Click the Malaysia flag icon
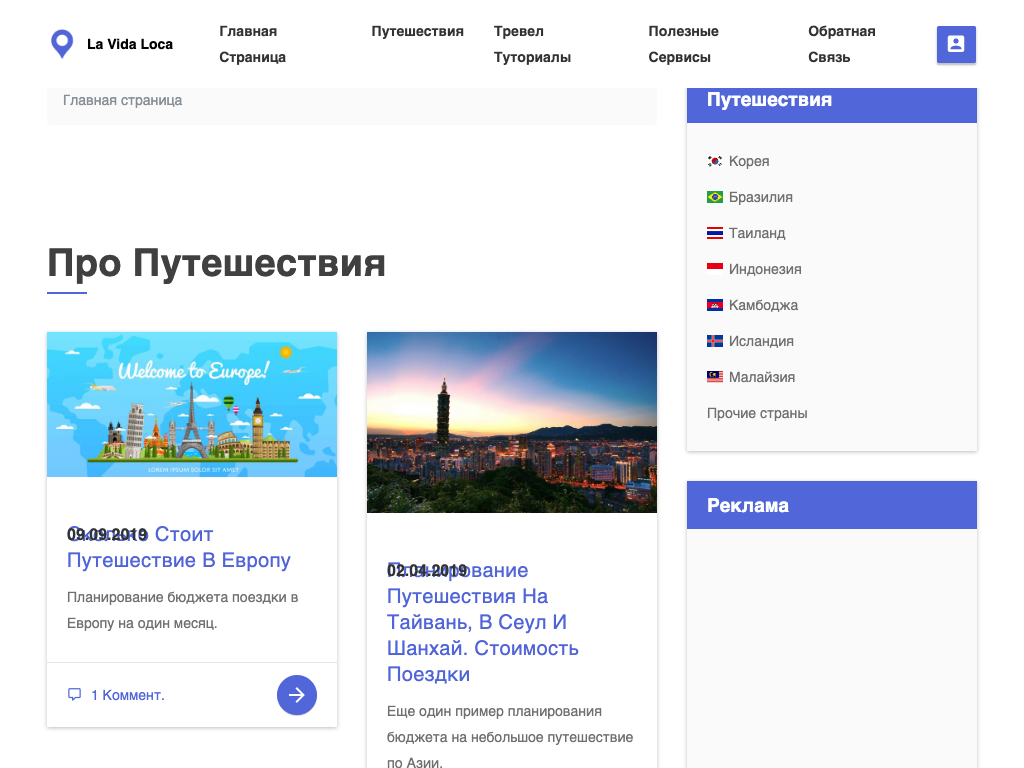This screenshot has width=1024, height=768. 715,377
